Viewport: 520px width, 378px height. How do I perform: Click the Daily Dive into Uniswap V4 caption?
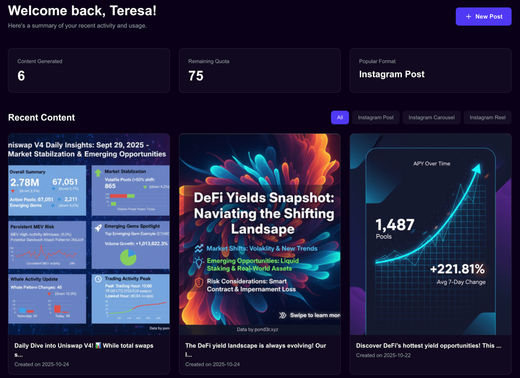(x=84, y=350)
